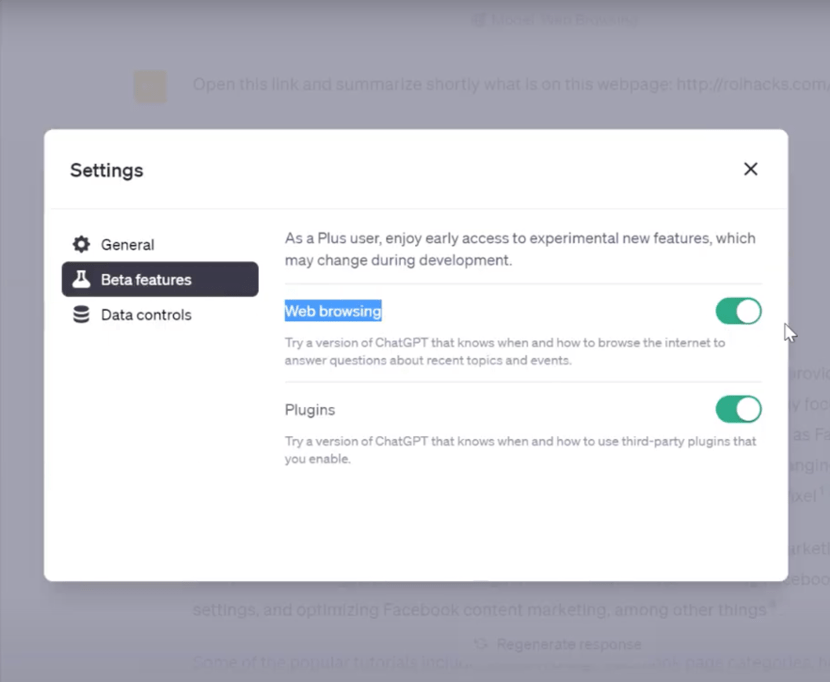Open the General settings tab

pyautogui.click(x=160, y=244)
